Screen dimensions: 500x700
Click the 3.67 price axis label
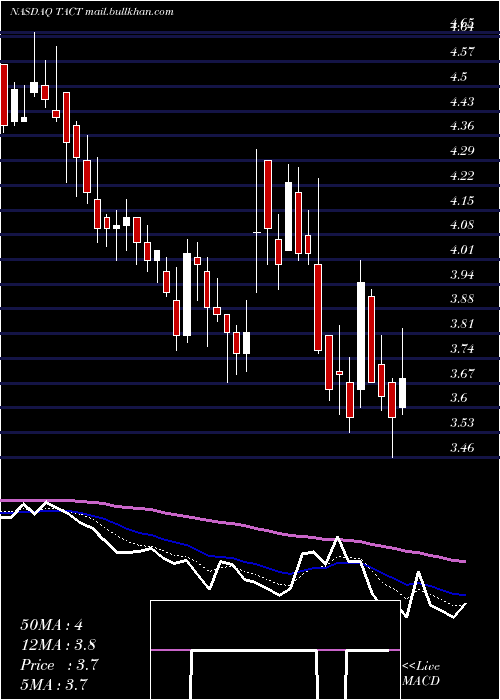click(x=462, y=374)
